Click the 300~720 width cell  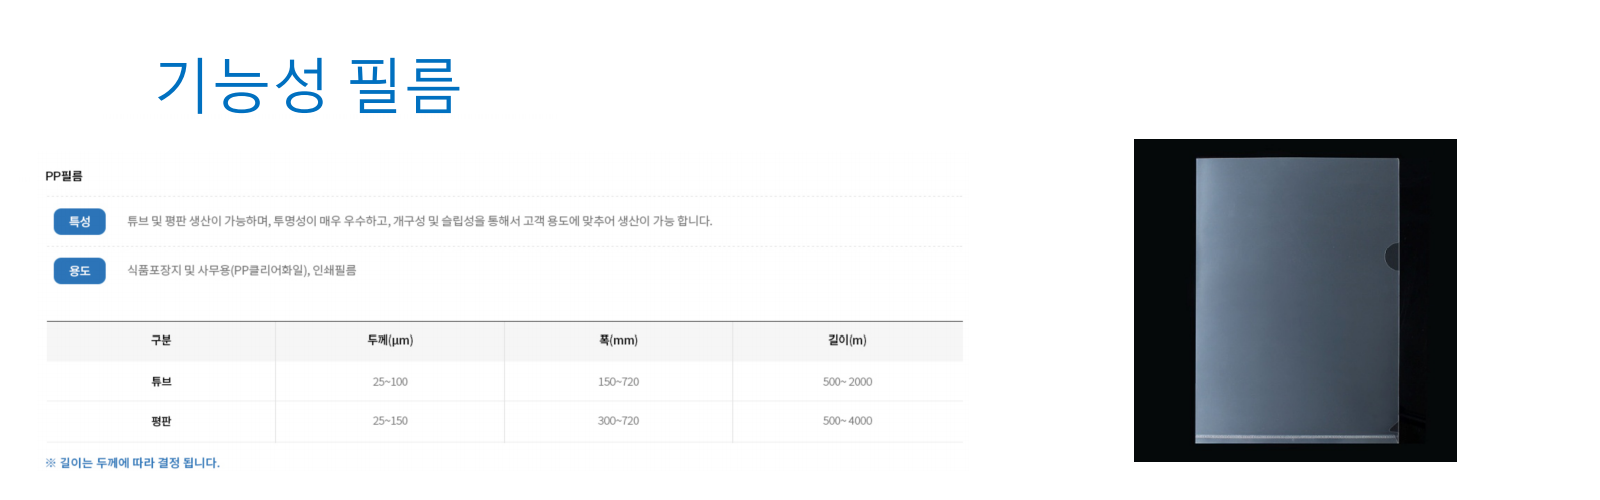[x=618, y=421]
